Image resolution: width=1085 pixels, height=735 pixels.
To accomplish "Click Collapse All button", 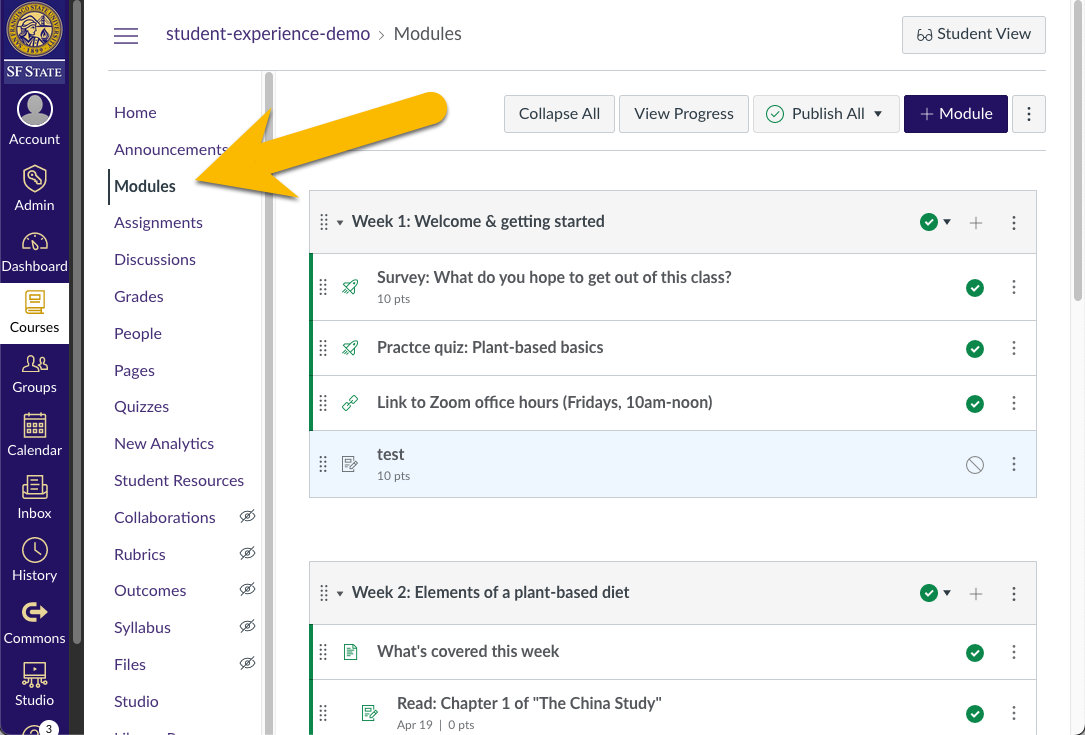I will (559, 114).
